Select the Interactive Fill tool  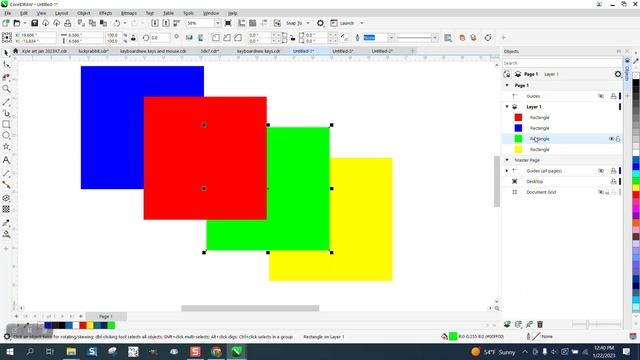coord(6,234)
